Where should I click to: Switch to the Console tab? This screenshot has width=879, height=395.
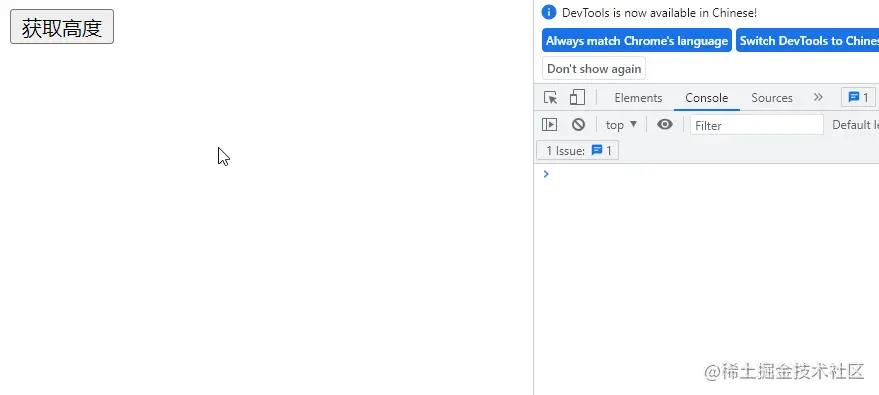pyautogui.click(x=706, y=97)
